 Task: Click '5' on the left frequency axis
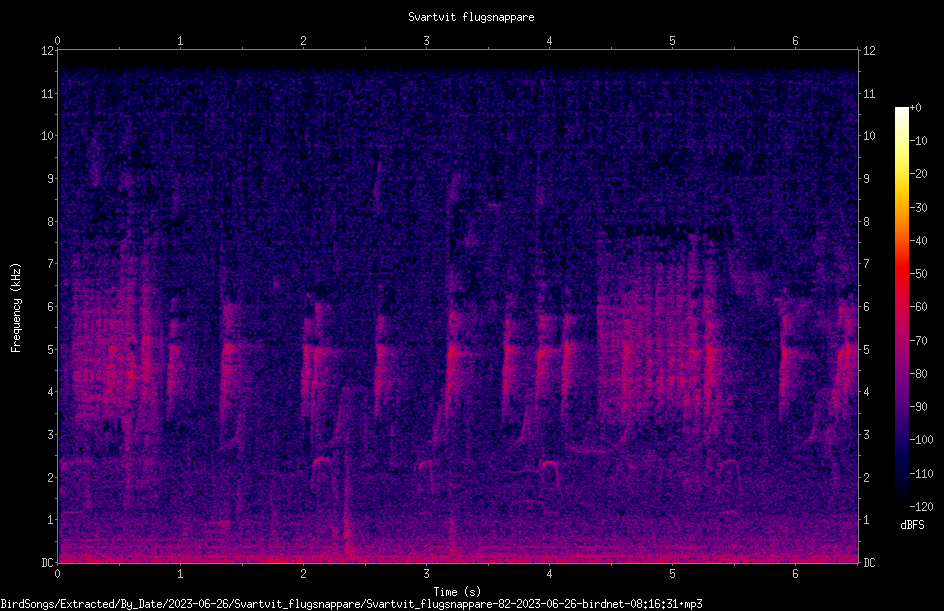tap(50, 349)
